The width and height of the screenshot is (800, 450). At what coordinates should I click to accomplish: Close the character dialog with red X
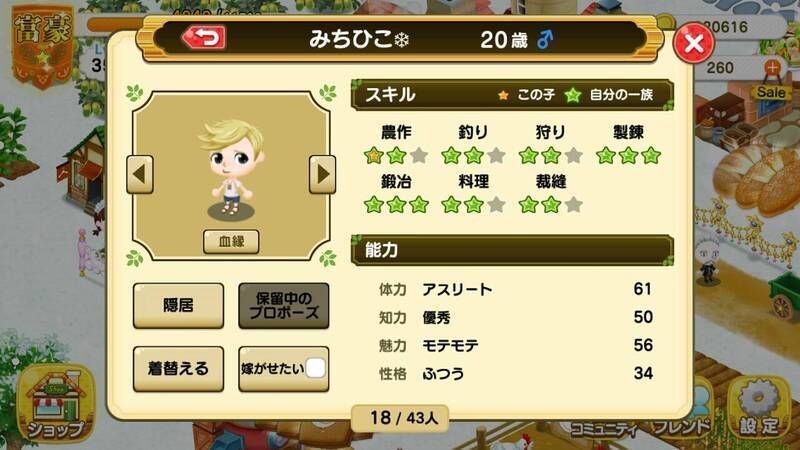(693, 43)
